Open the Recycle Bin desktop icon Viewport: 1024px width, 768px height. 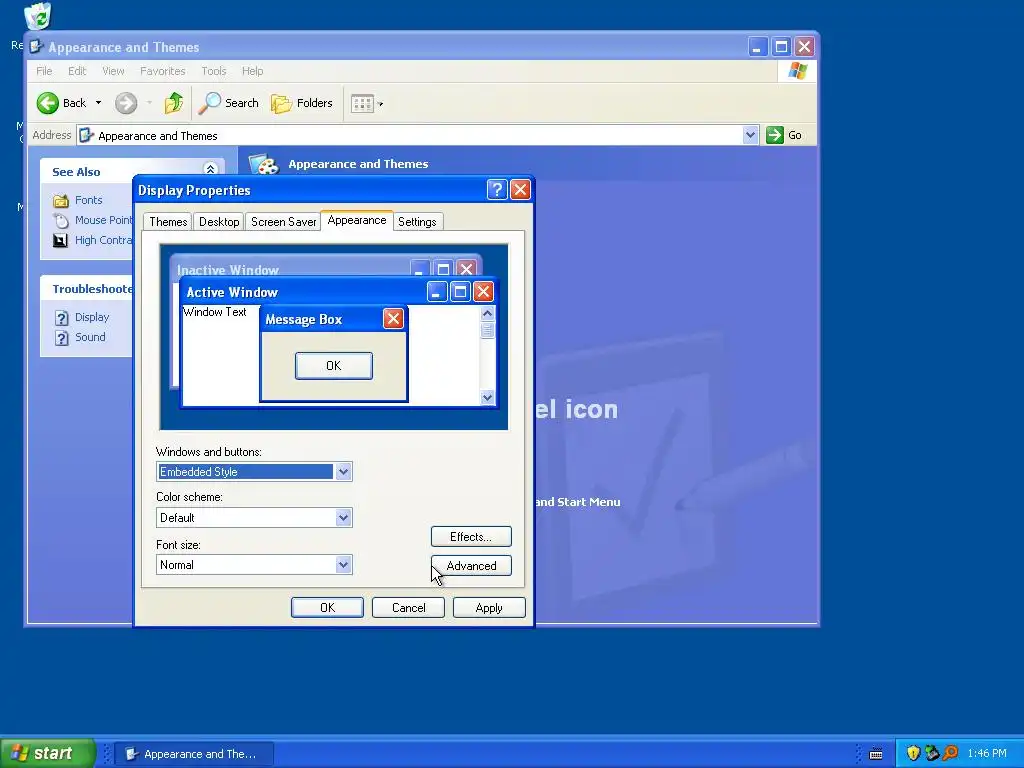(38, 16)
